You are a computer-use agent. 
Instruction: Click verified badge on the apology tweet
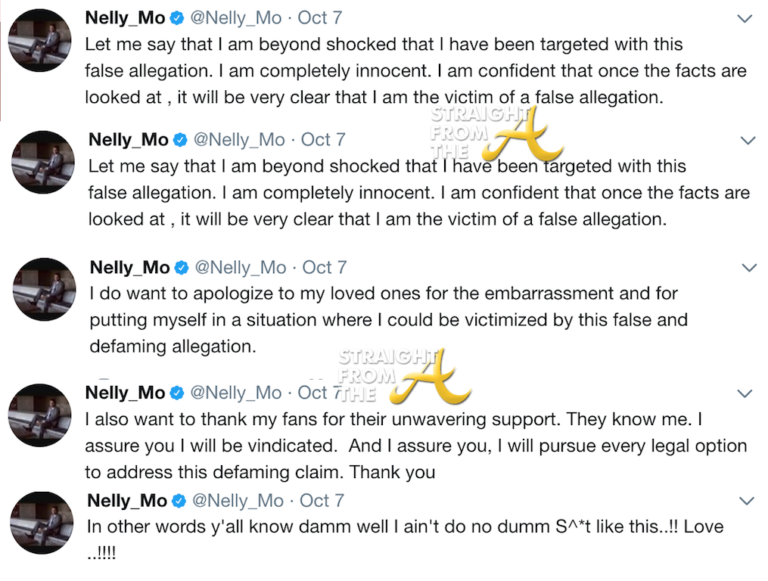point(181,267)
